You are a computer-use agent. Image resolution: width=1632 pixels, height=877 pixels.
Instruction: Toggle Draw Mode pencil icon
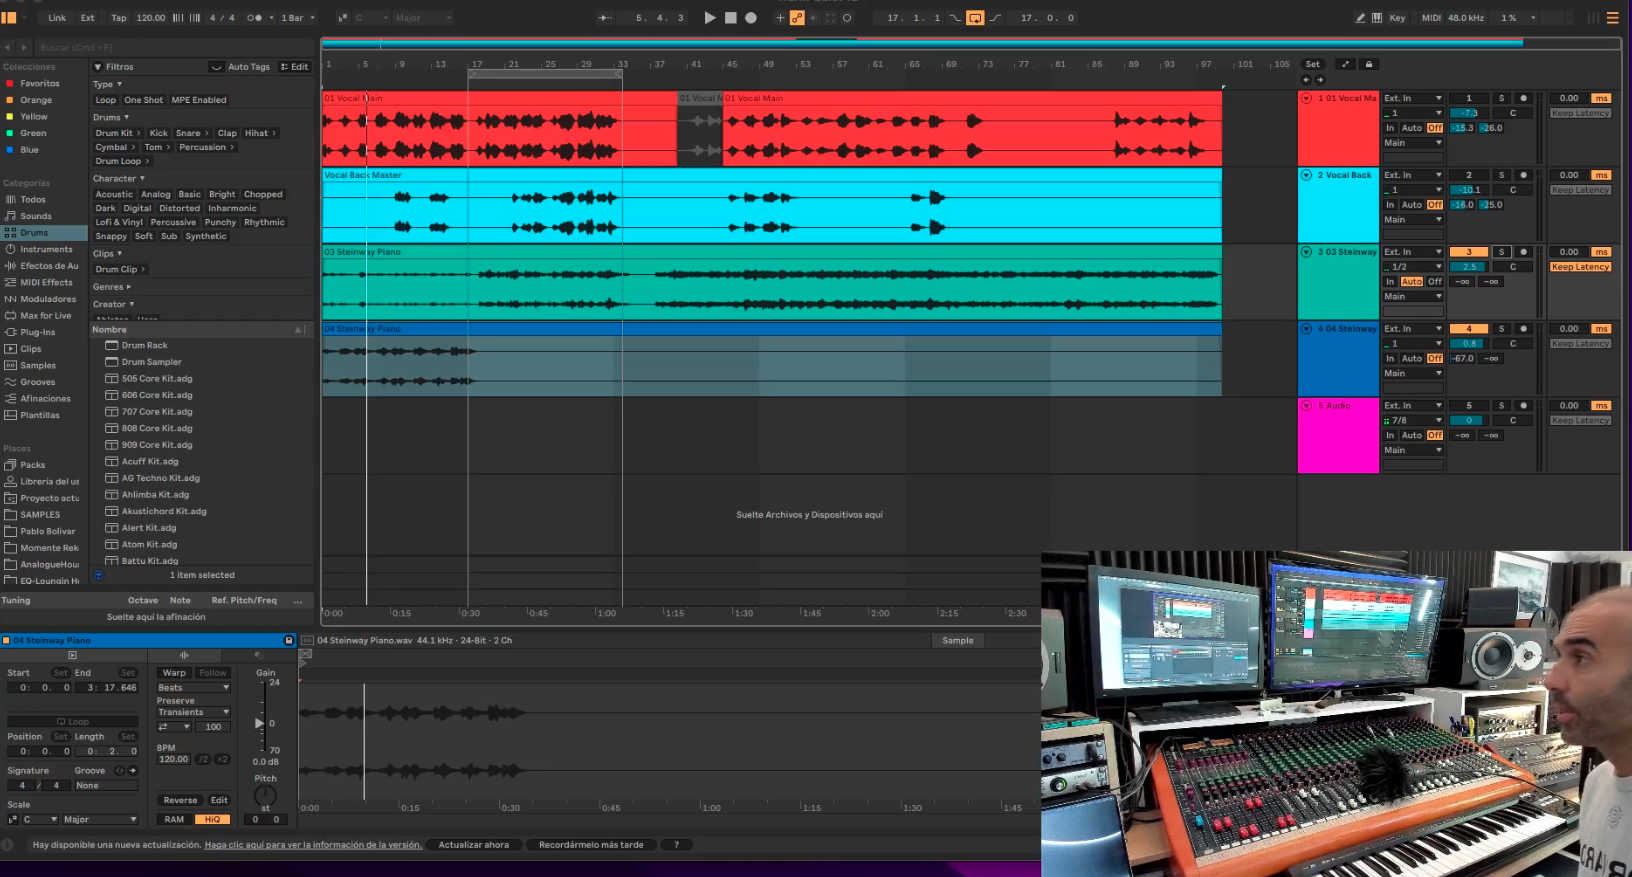(1360, 18)
